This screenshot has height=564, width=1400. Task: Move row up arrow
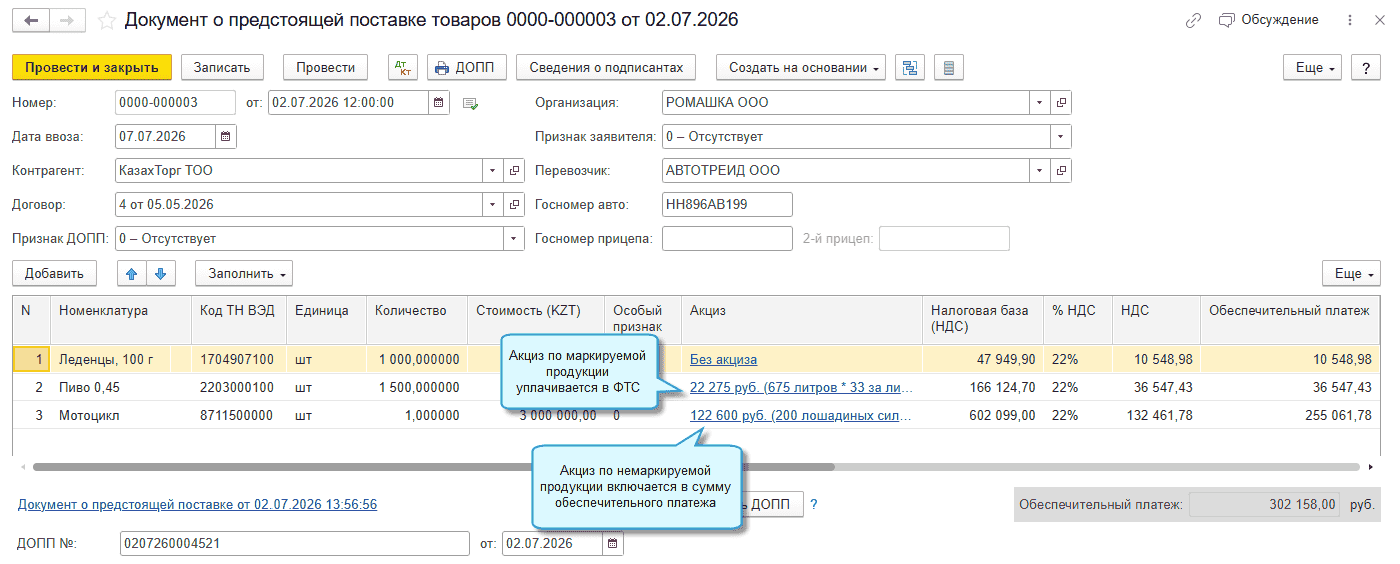tap(132, 273)
